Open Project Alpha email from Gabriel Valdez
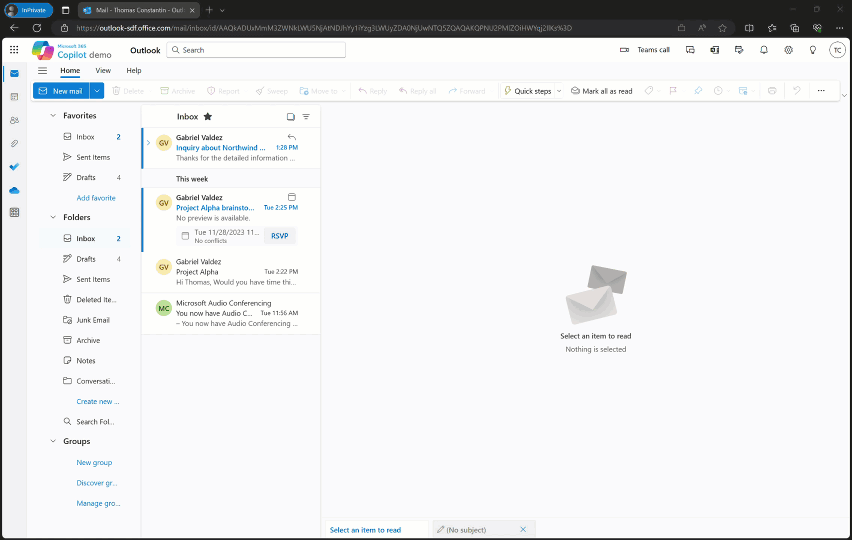The height and width of the screenshot is (540, 852). (231, 272)
